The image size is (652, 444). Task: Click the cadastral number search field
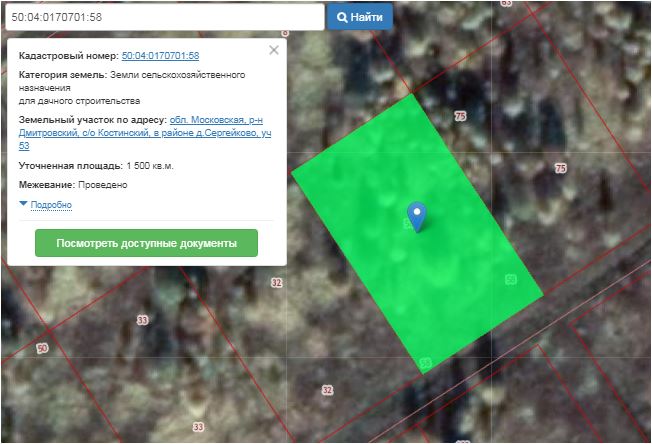(x=163, y=17)
